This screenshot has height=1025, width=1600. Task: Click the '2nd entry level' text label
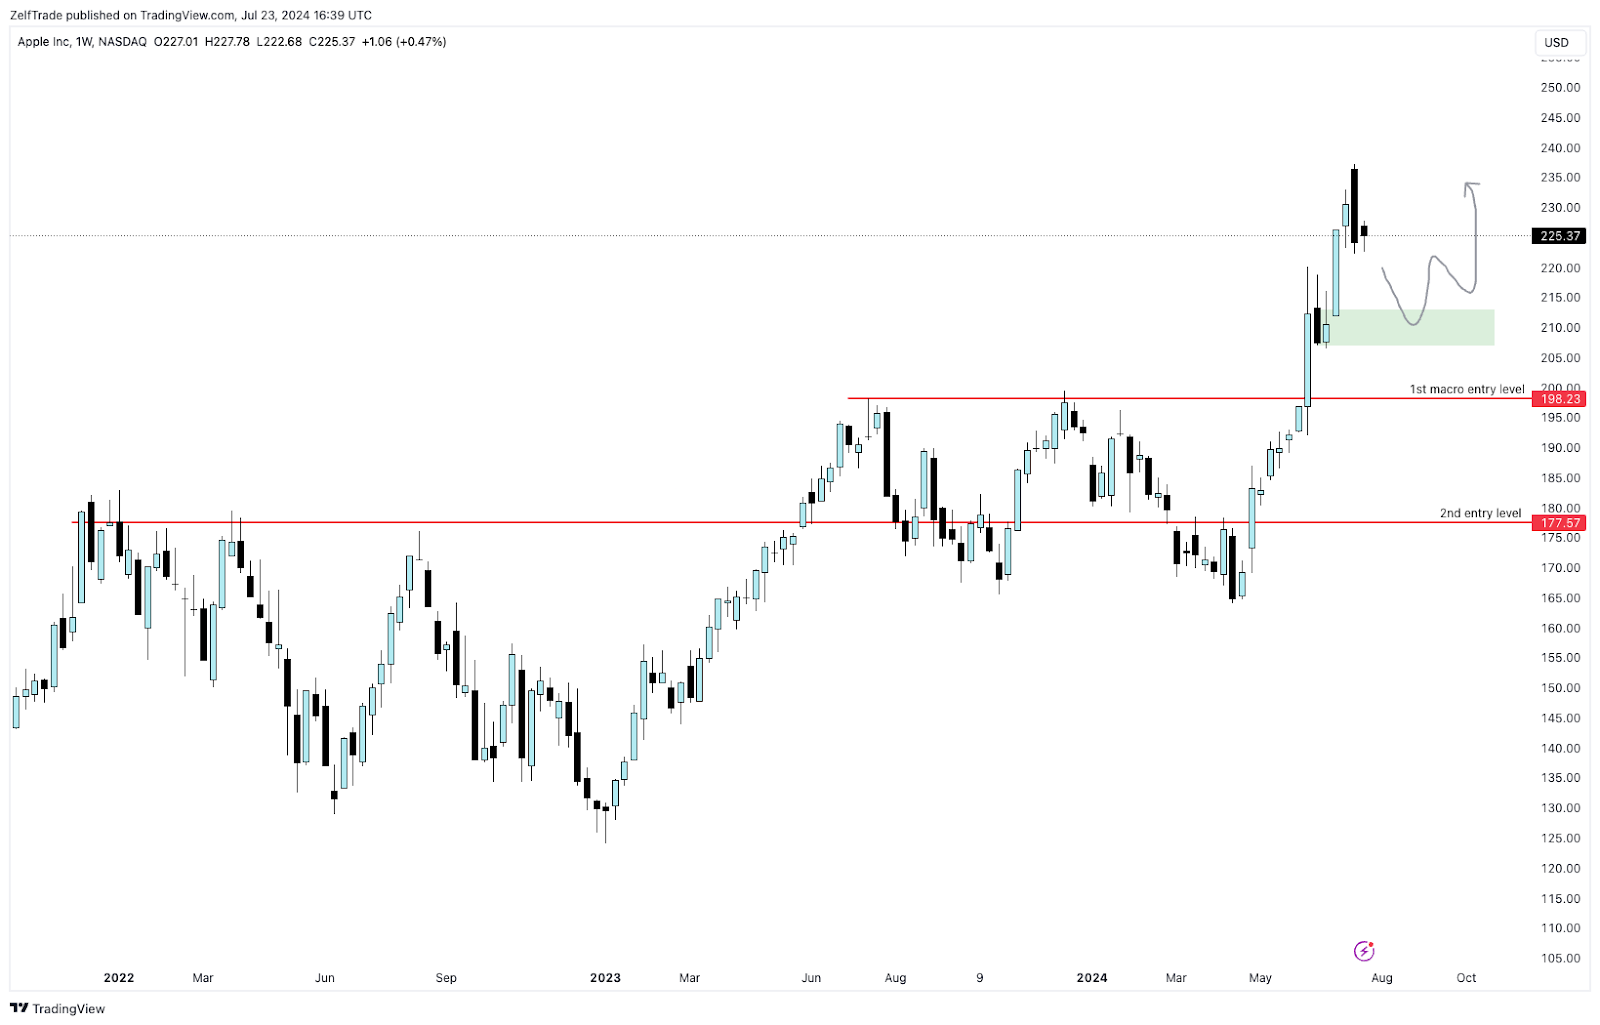point(1480,513)
